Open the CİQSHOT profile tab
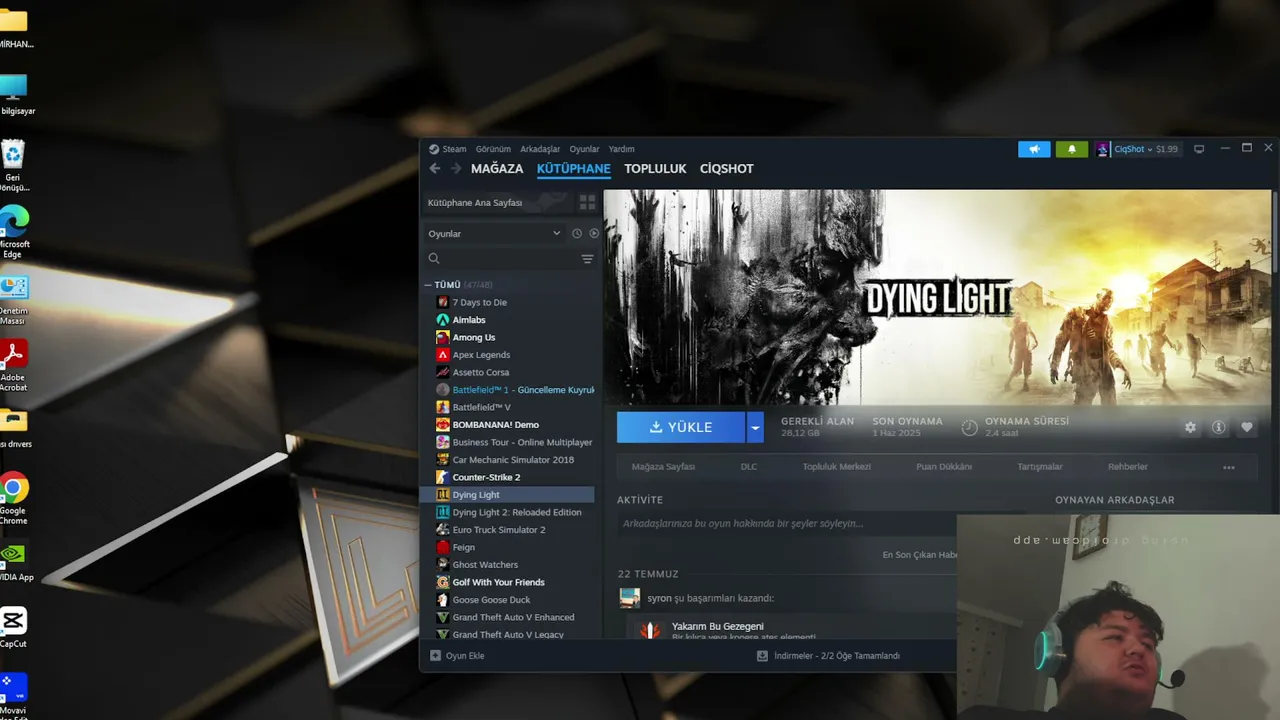 [727, 169]
